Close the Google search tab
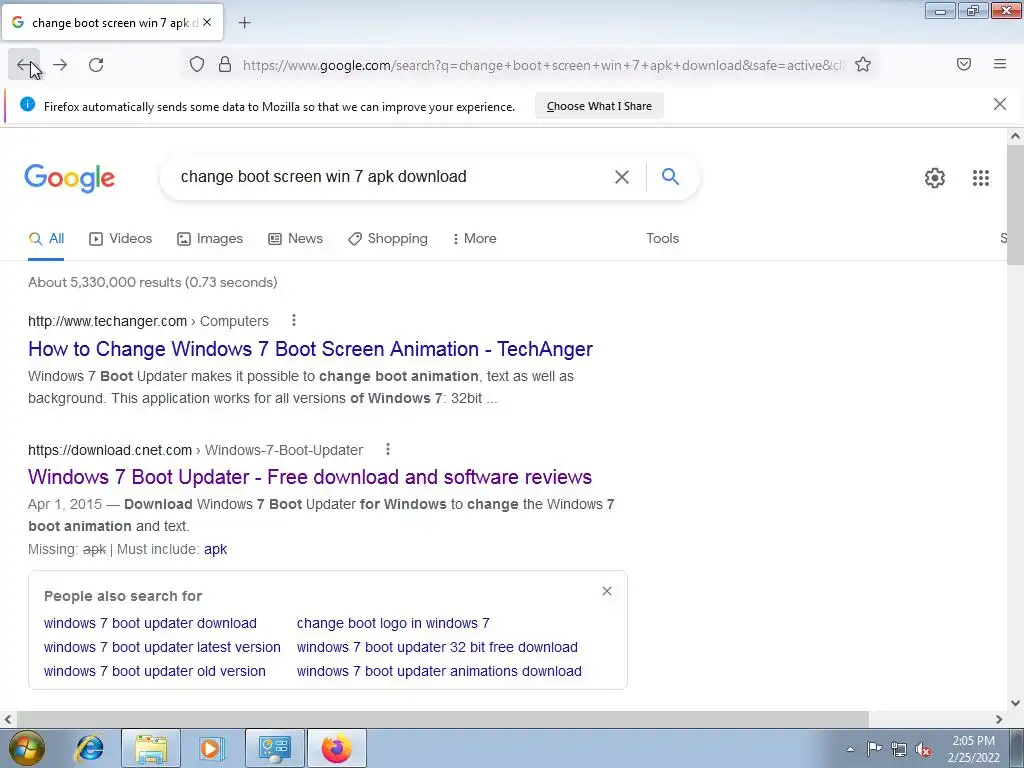 coord(207,22)
